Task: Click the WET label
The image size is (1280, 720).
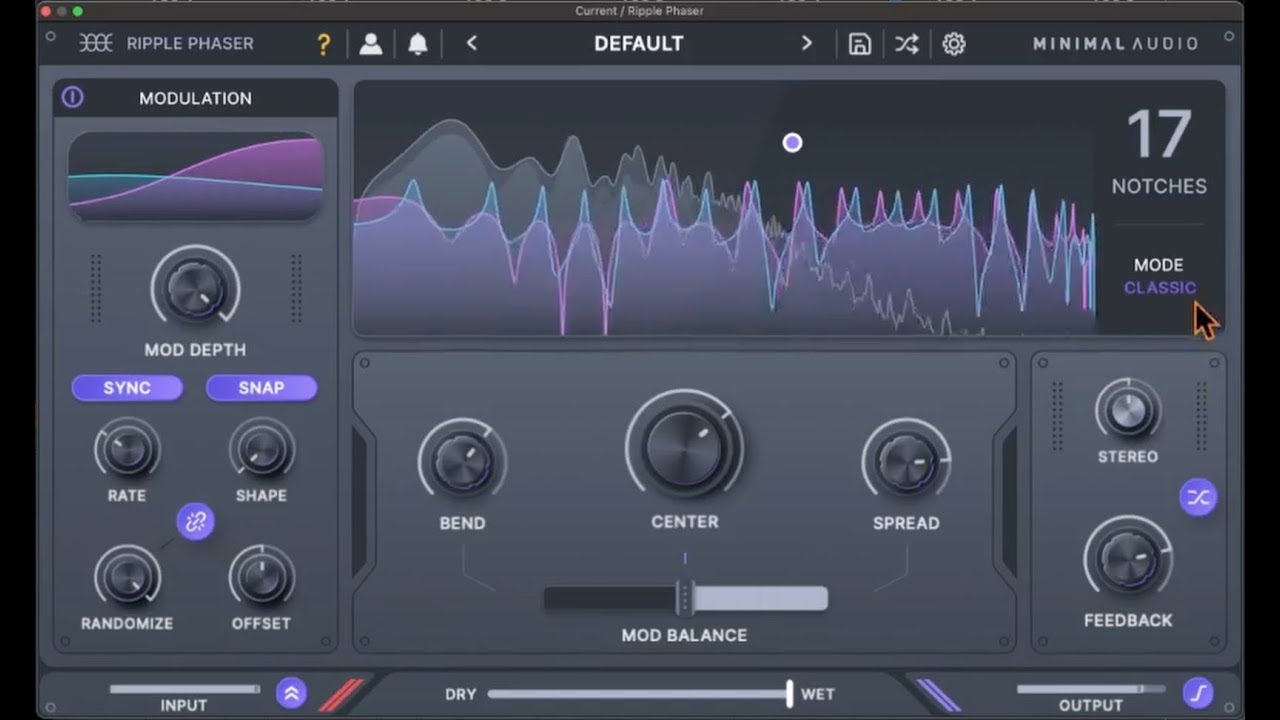Action: (x=817, y=694)
